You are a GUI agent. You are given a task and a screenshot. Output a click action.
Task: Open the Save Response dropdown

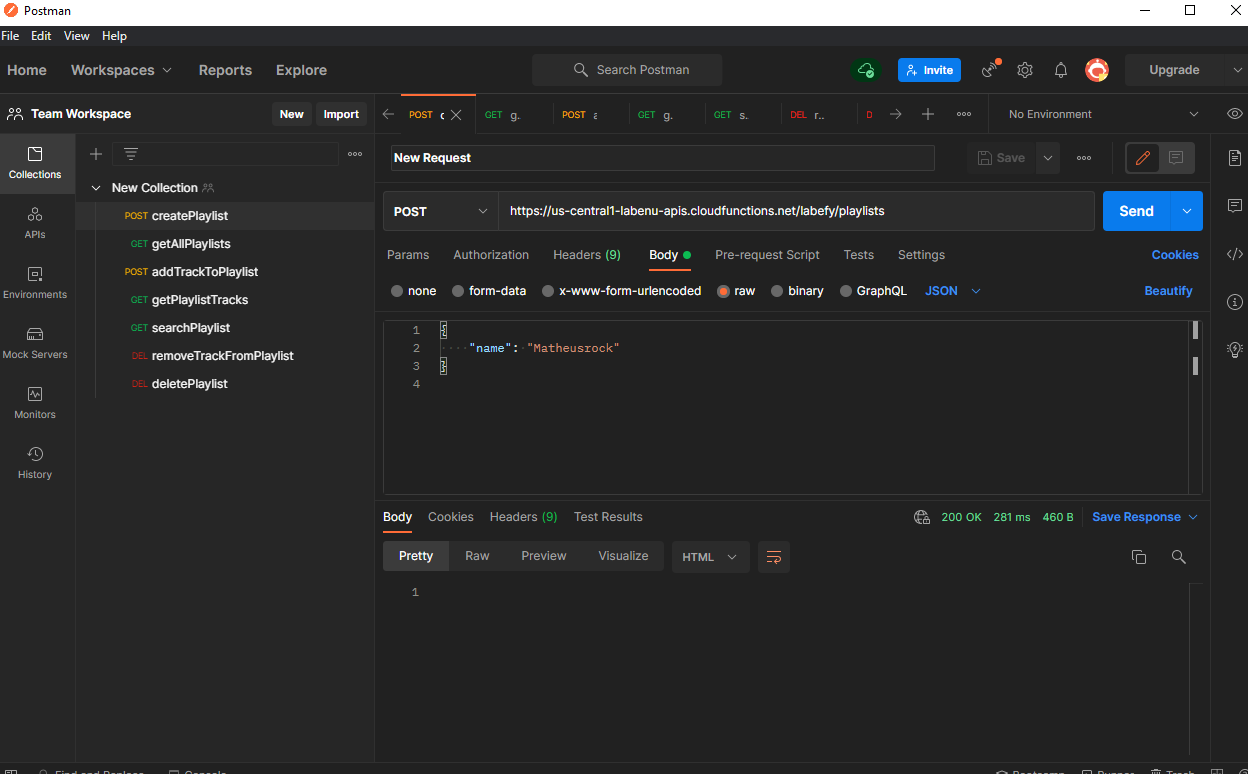pyautogui.click(x=1144, y=517)
